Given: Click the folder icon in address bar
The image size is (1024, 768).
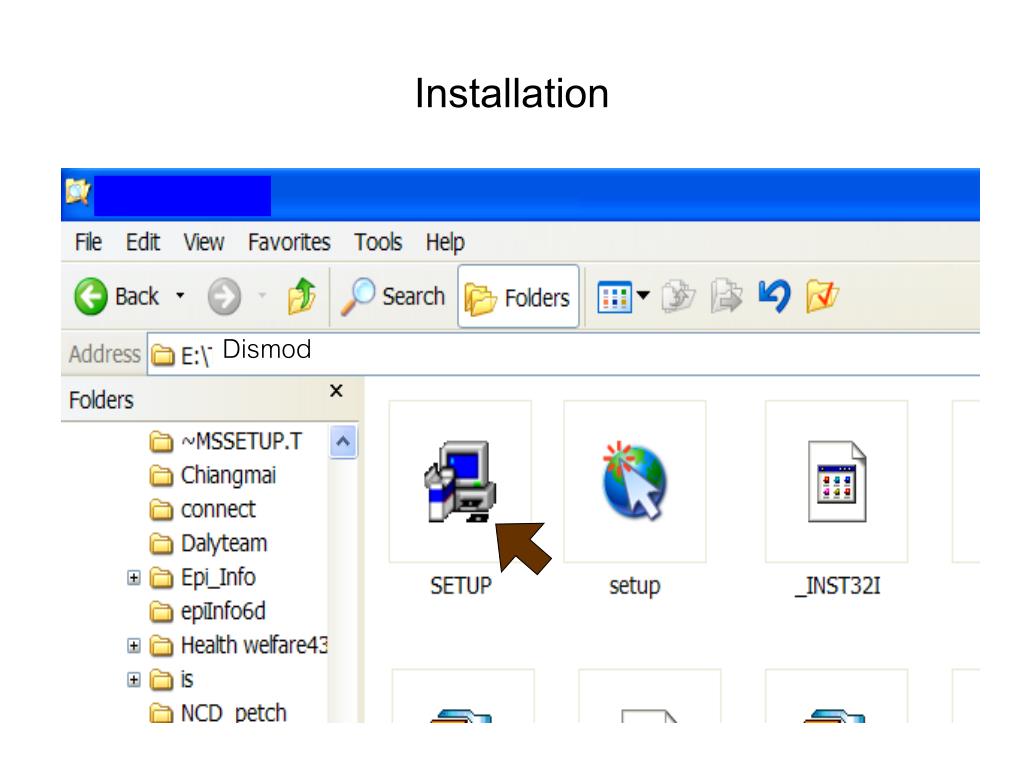Looking at the screenshot, I should point(163,355).
